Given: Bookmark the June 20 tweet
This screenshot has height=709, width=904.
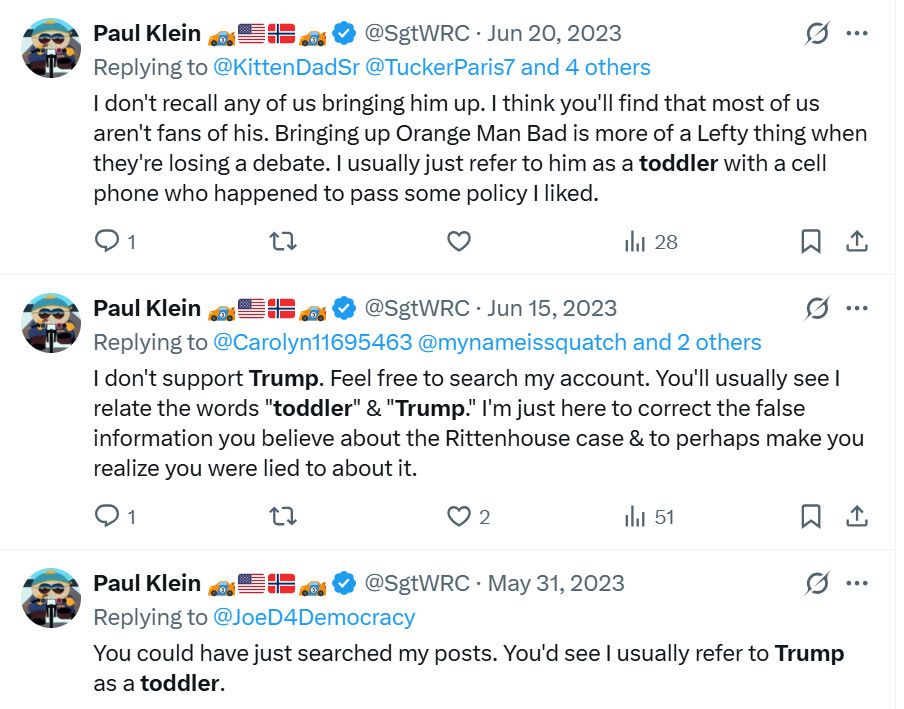Looking at the screenshot, I should pyautogui.click(x=811, y=241).
